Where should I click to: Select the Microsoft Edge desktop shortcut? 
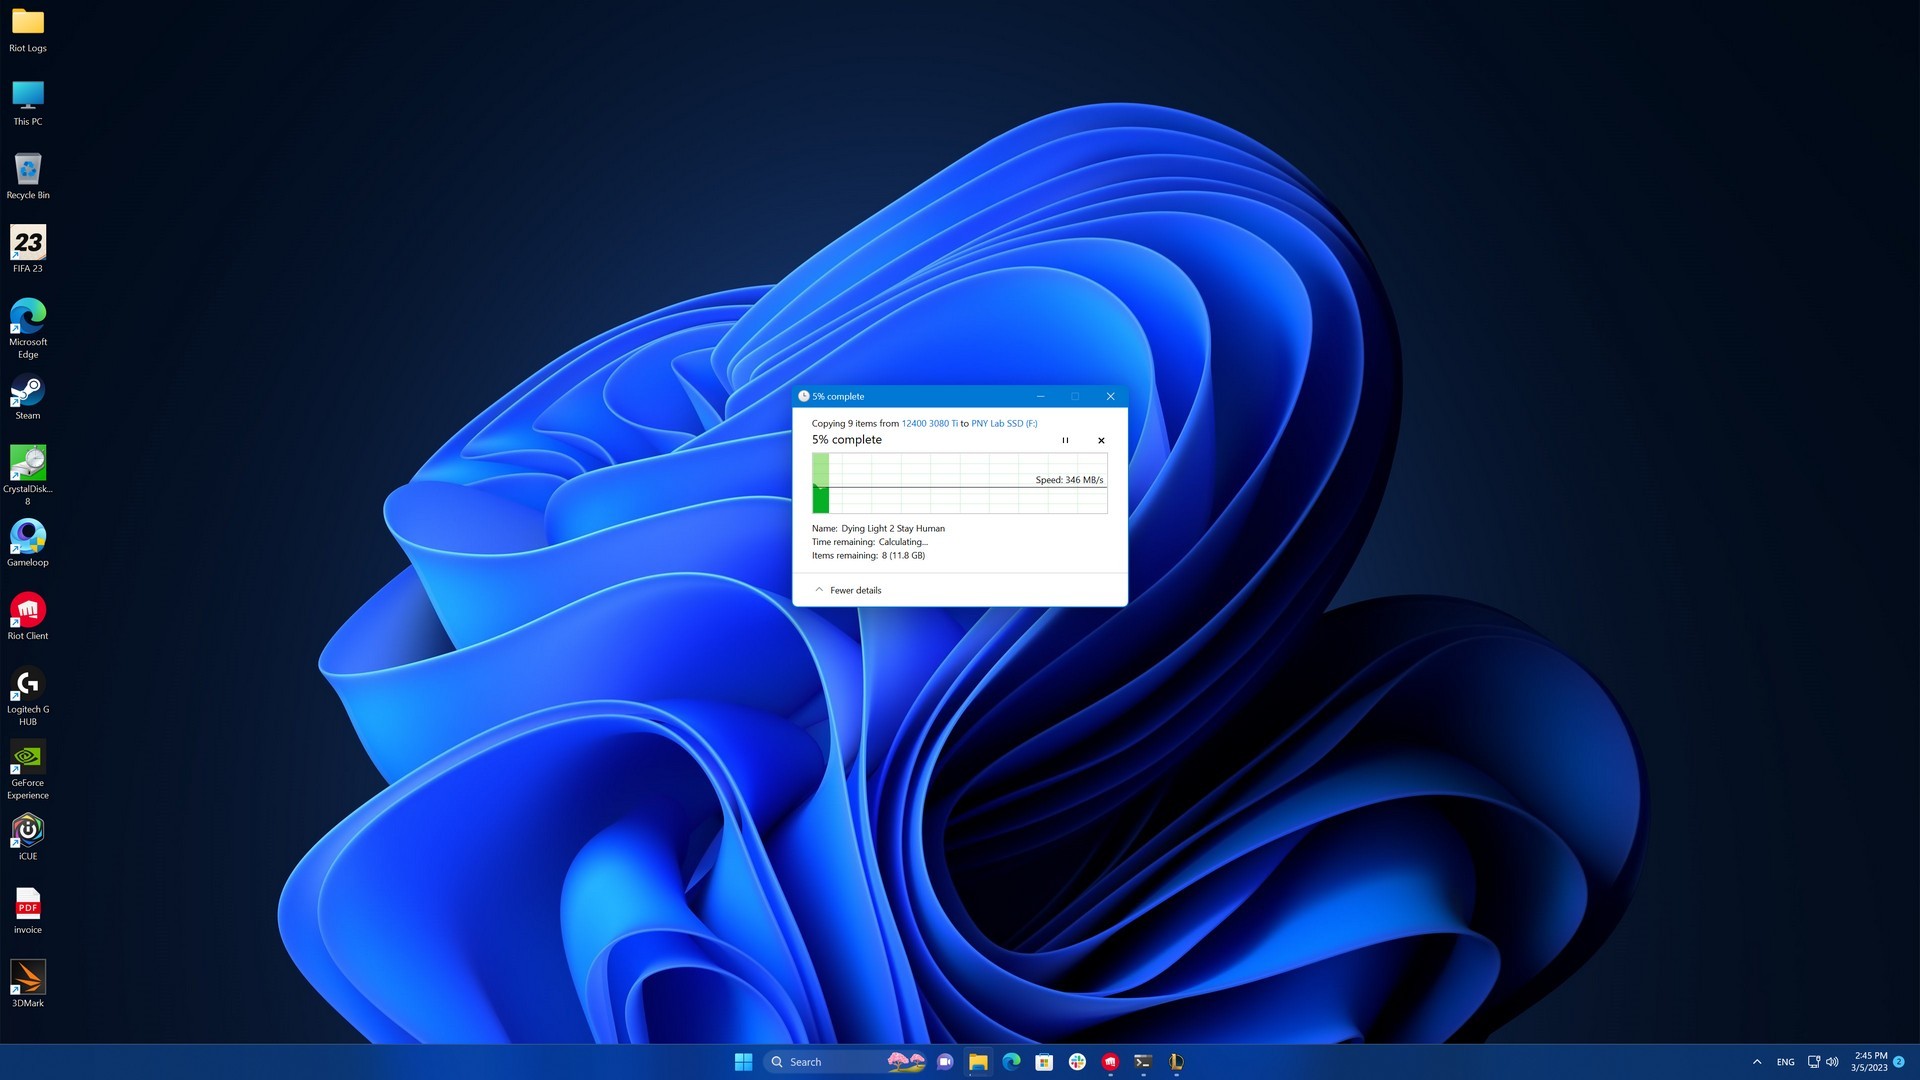[28, 328]
